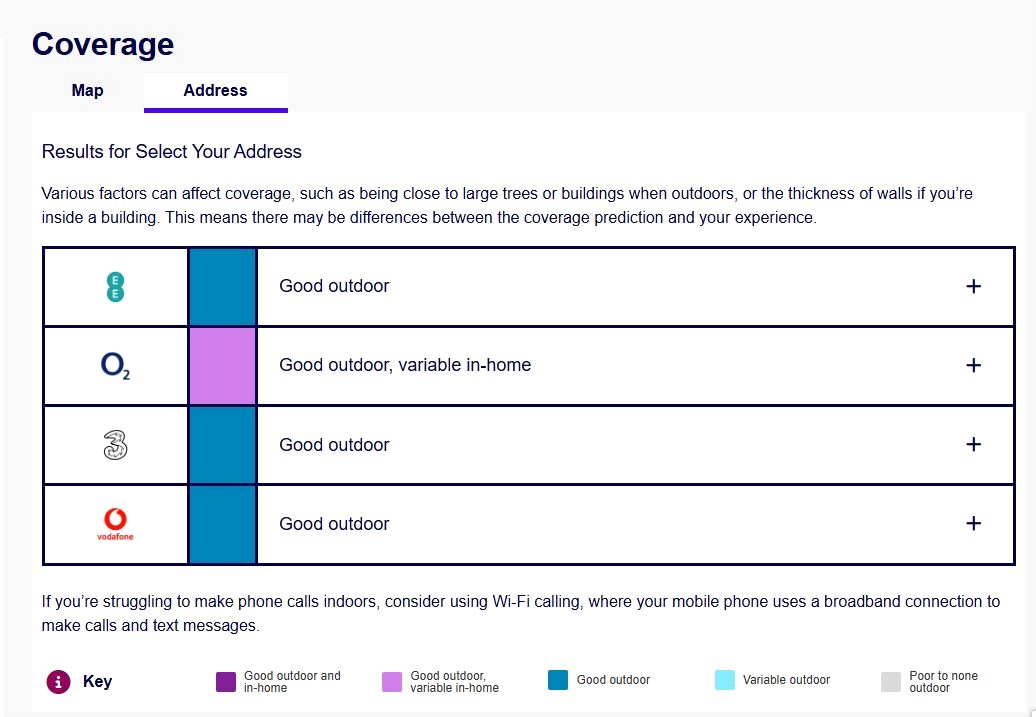Click O2 'Good outdoor, variable in-home' row text

pyautogui.click(x=405, y=366)
